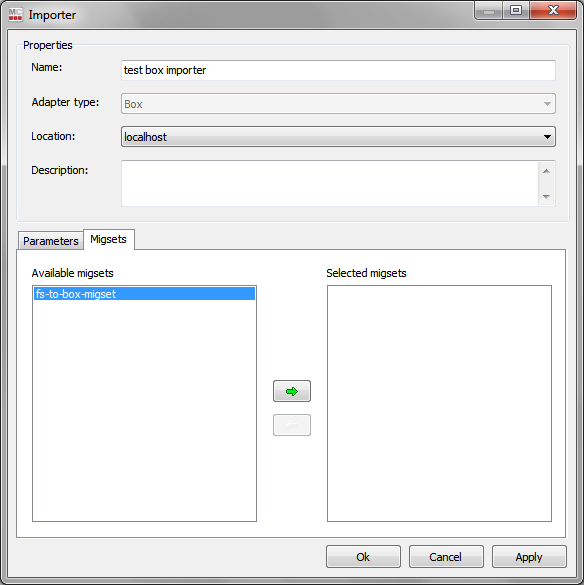
Task: Click the Description scroll up arrow
Action: click(x=546, y=171)
